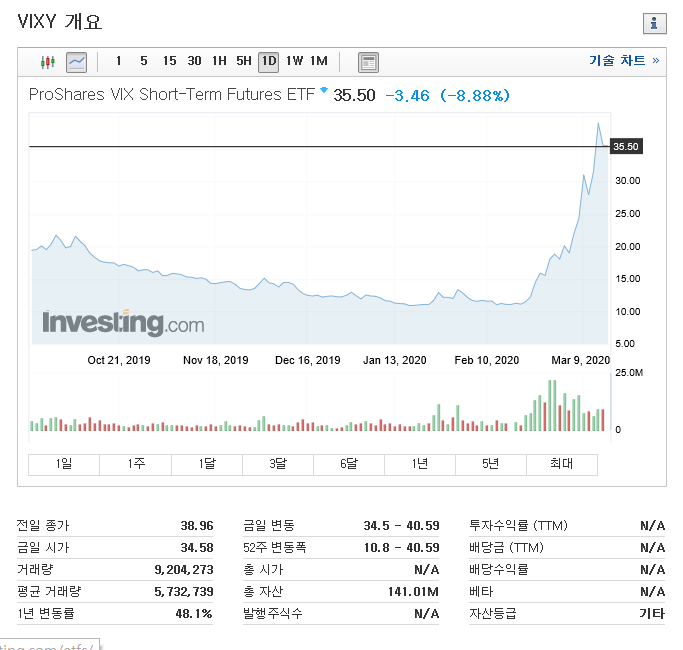
Task: Click the 자산등급 value 기타
Action: click(x=652, y=614)
